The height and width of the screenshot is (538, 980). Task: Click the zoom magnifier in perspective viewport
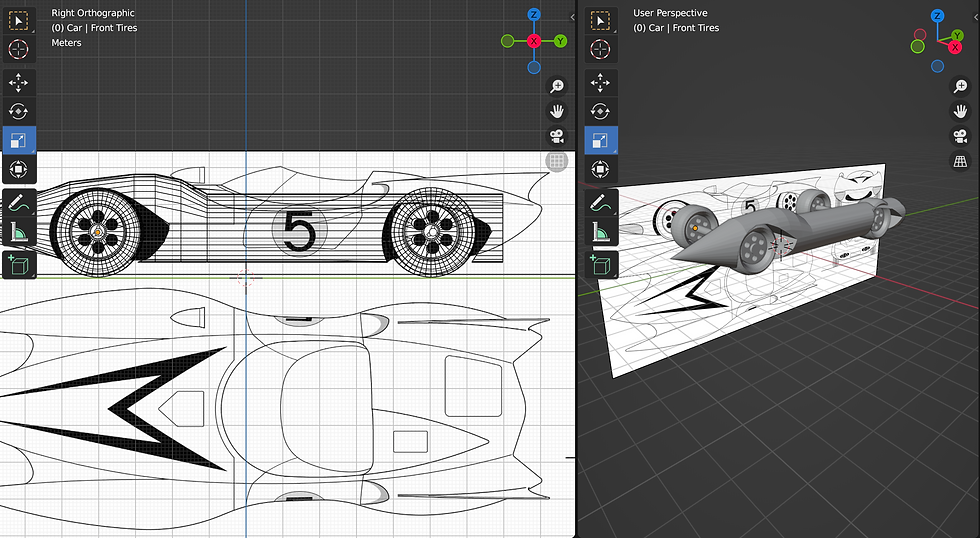tap(960, 86)
